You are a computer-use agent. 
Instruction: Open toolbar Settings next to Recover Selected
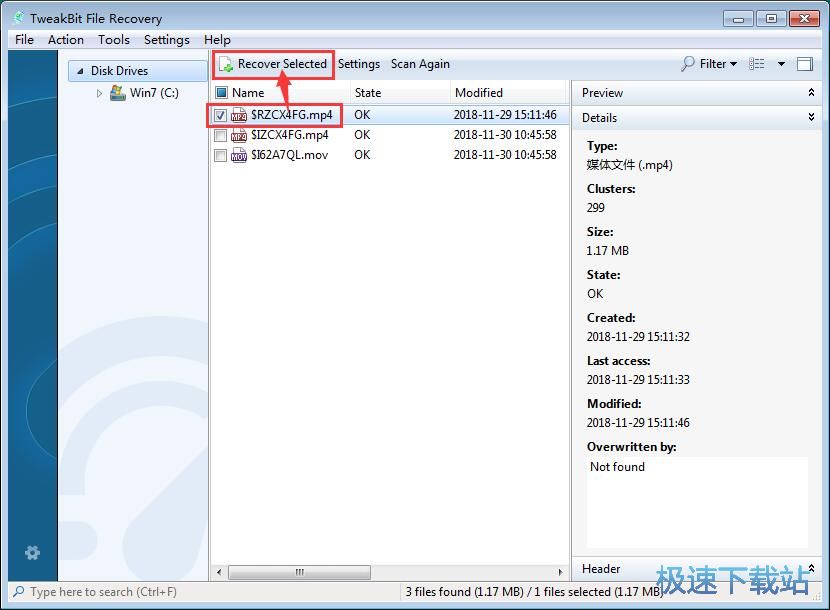click(359, 64)
